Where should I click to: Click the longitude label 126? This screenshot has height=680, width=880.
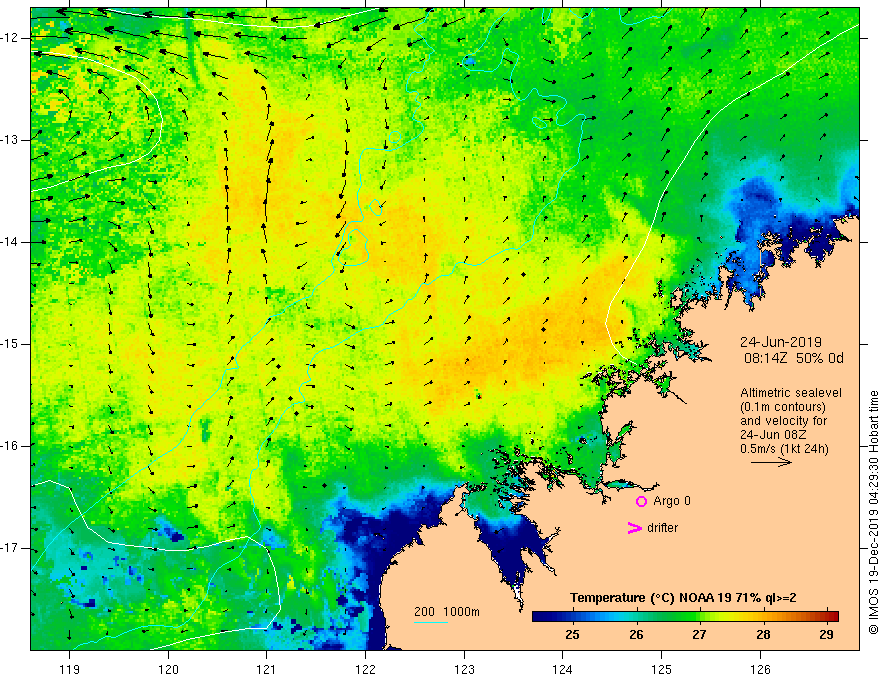(760, 669)
